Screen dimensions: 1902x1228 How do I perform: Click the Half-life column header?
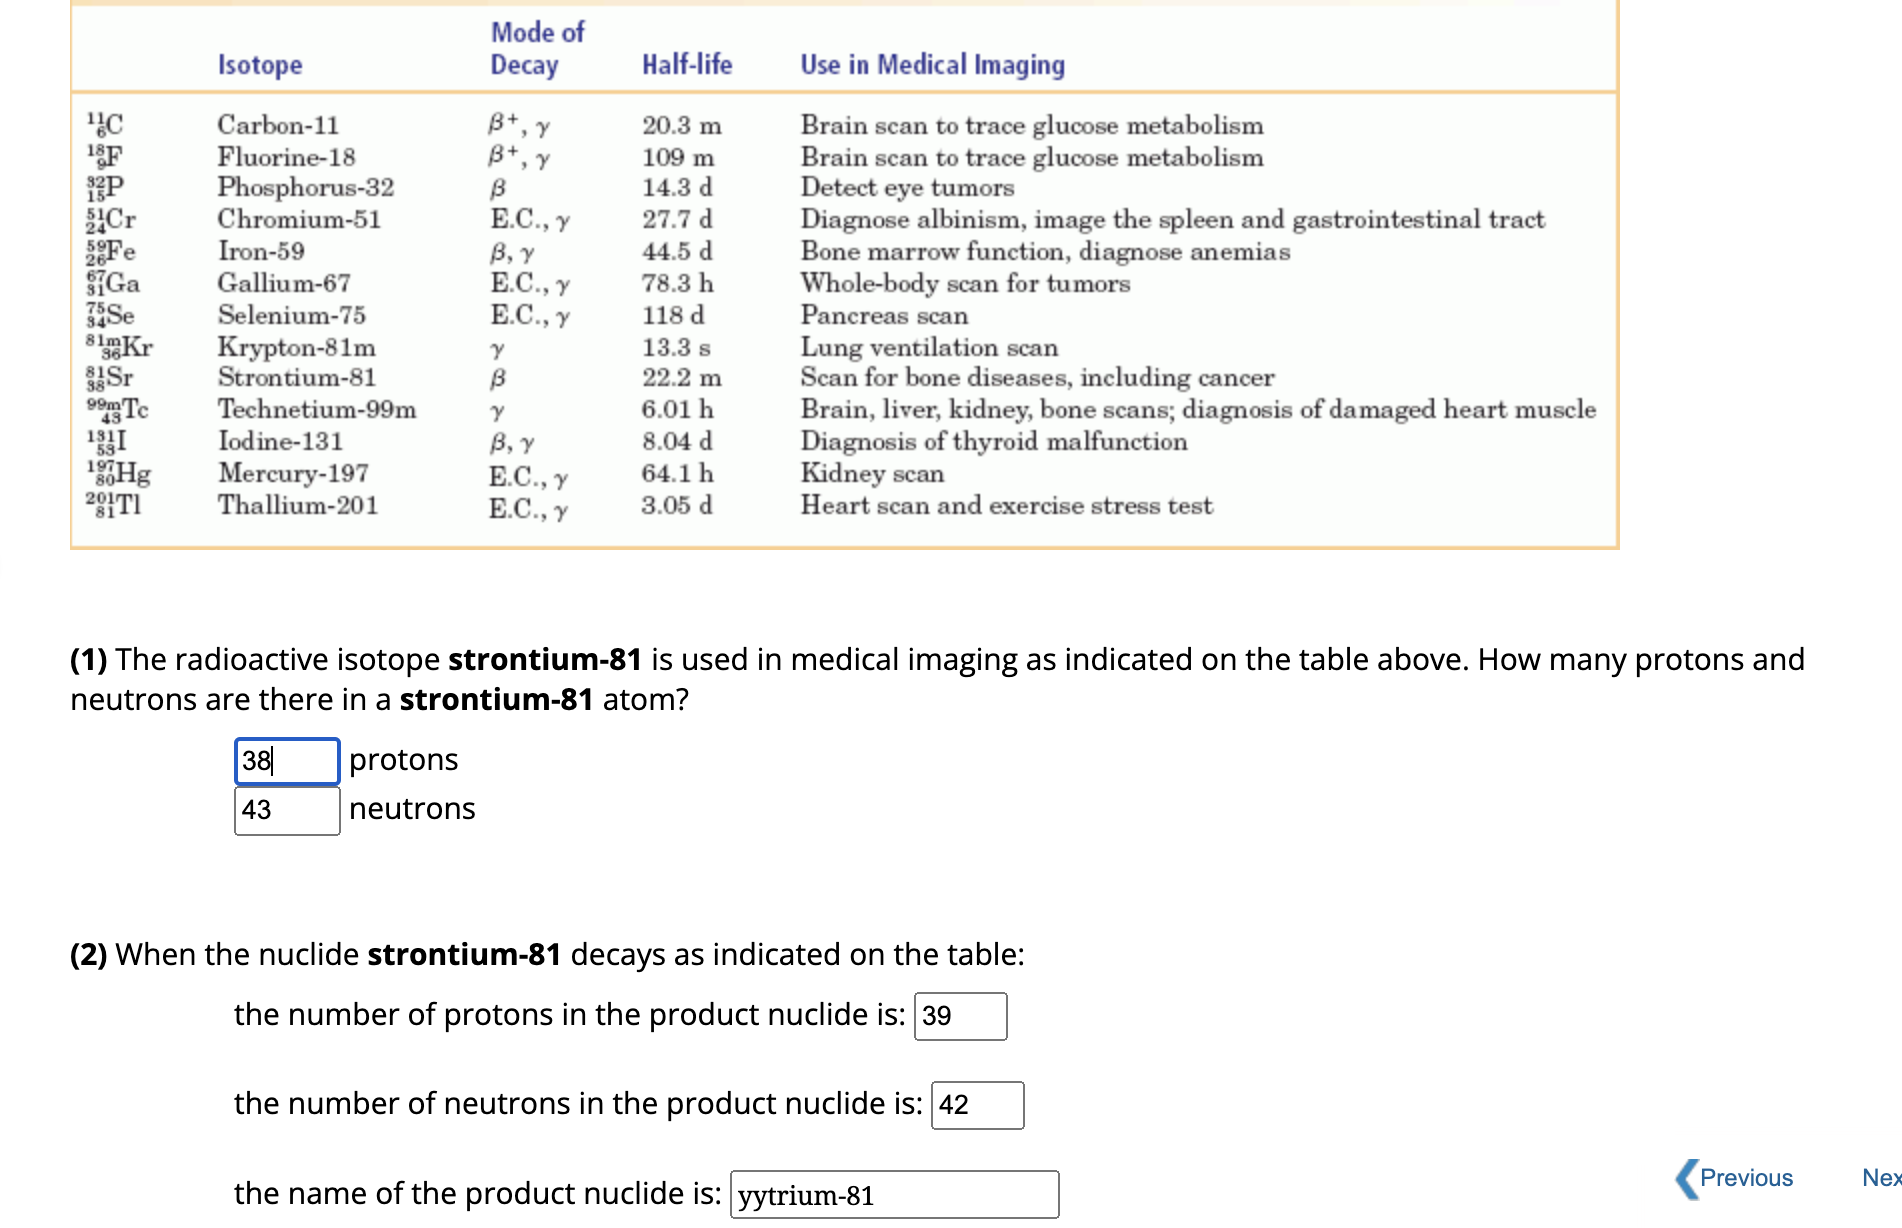[687, 64]
